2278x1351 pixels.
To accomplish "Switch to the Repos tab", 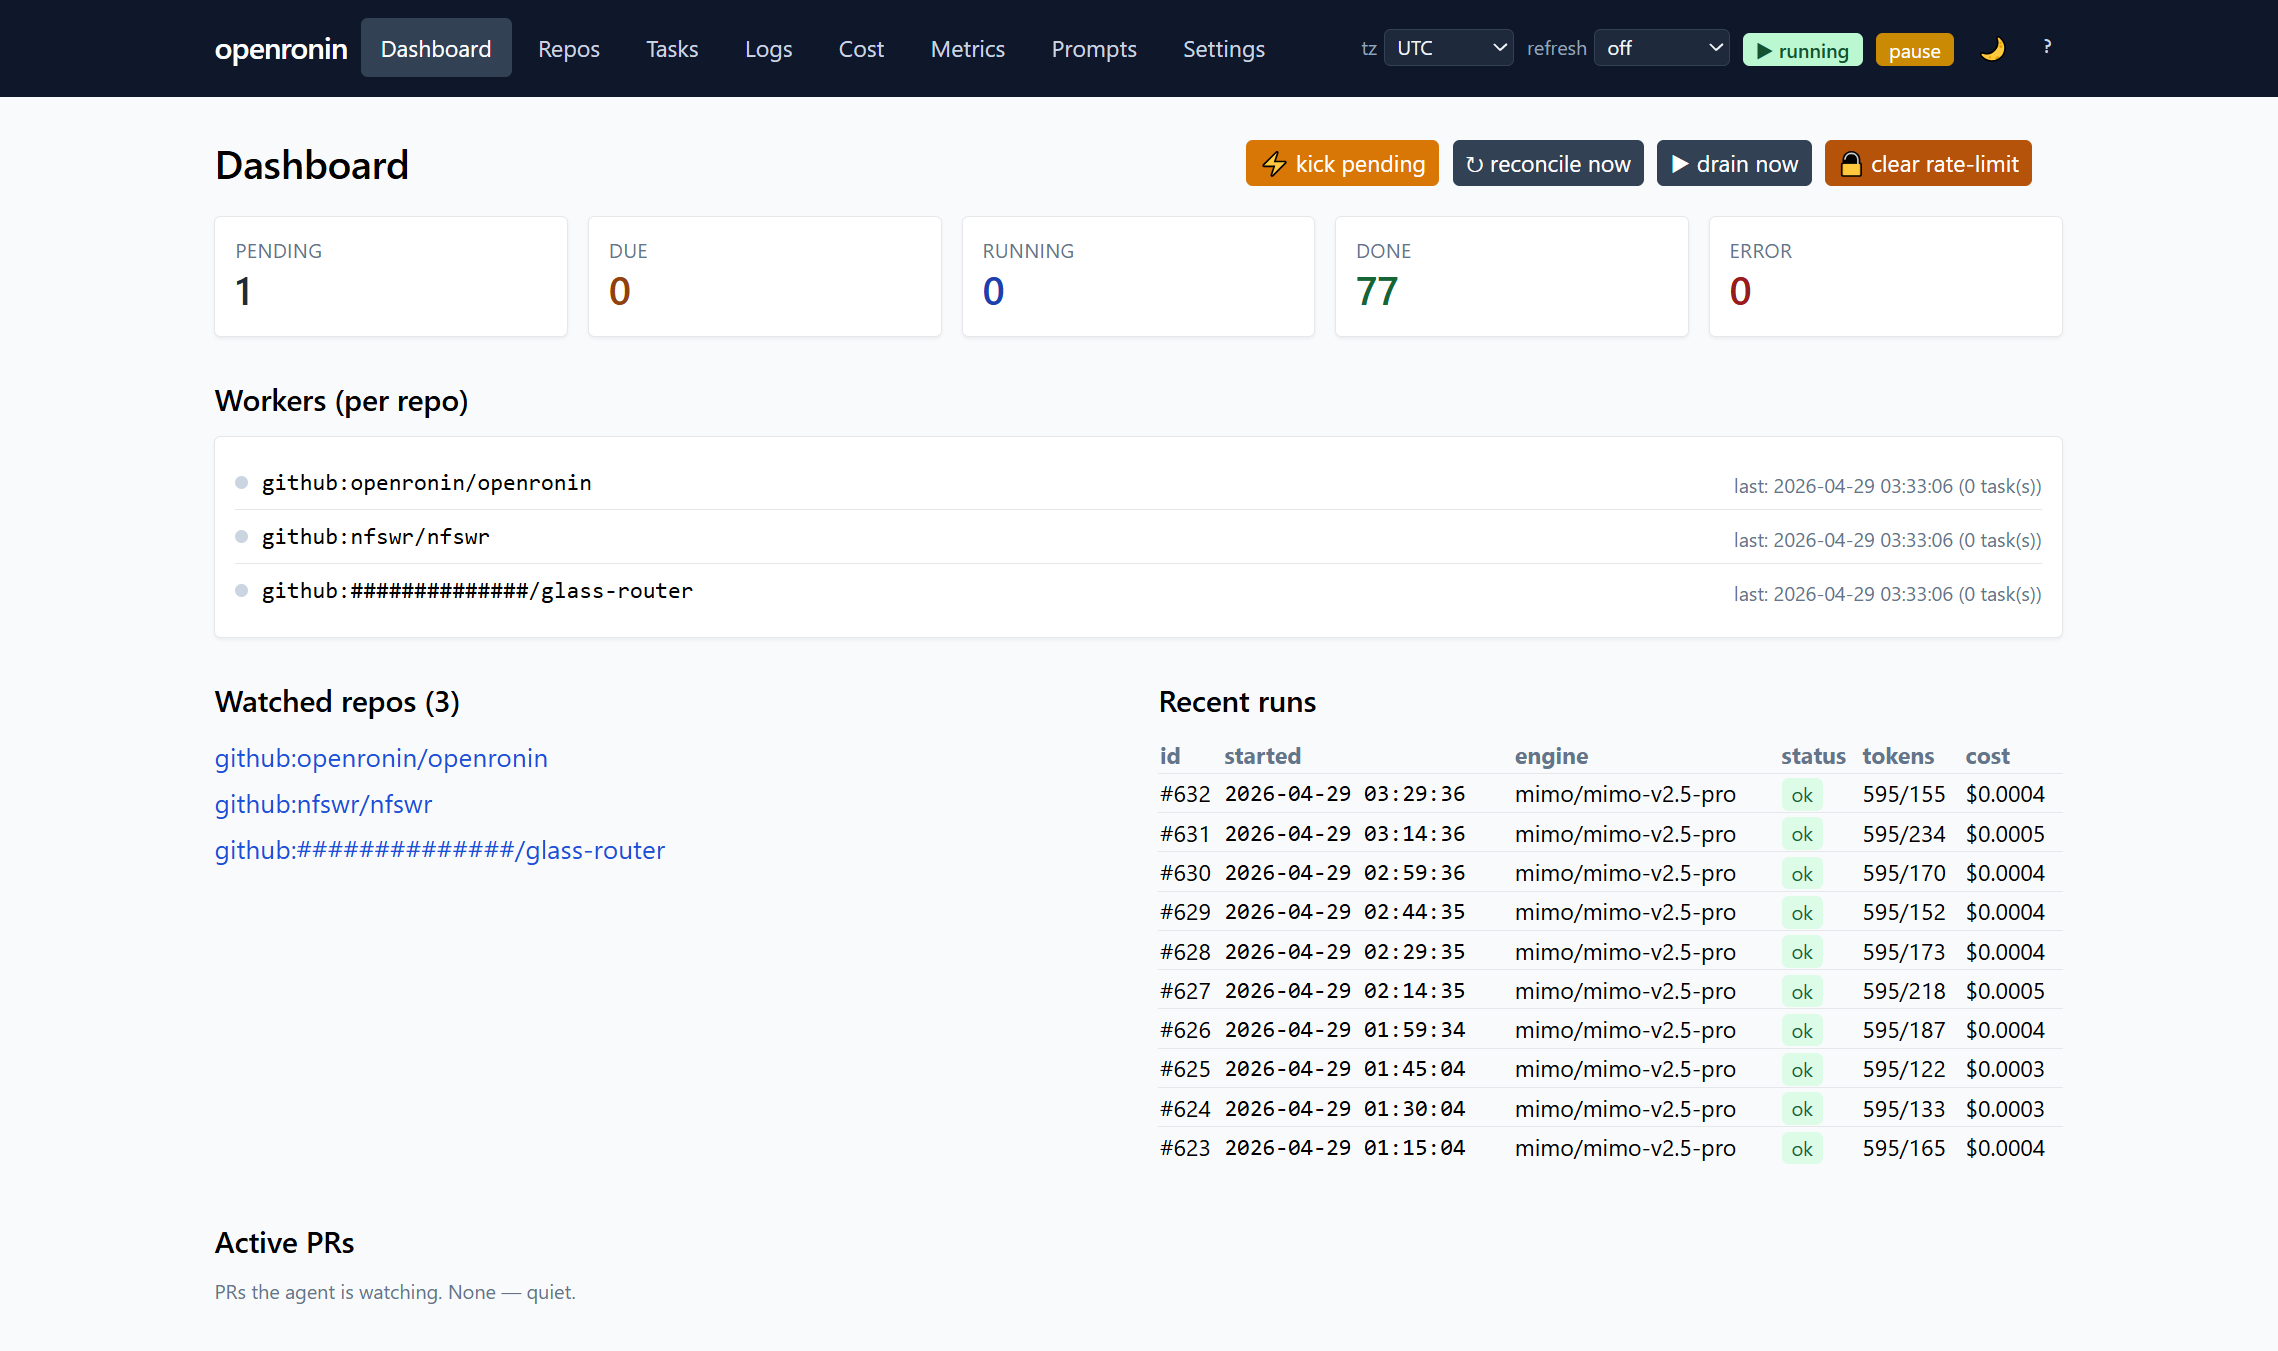I will pyautogui.click(x=569, y=48).
